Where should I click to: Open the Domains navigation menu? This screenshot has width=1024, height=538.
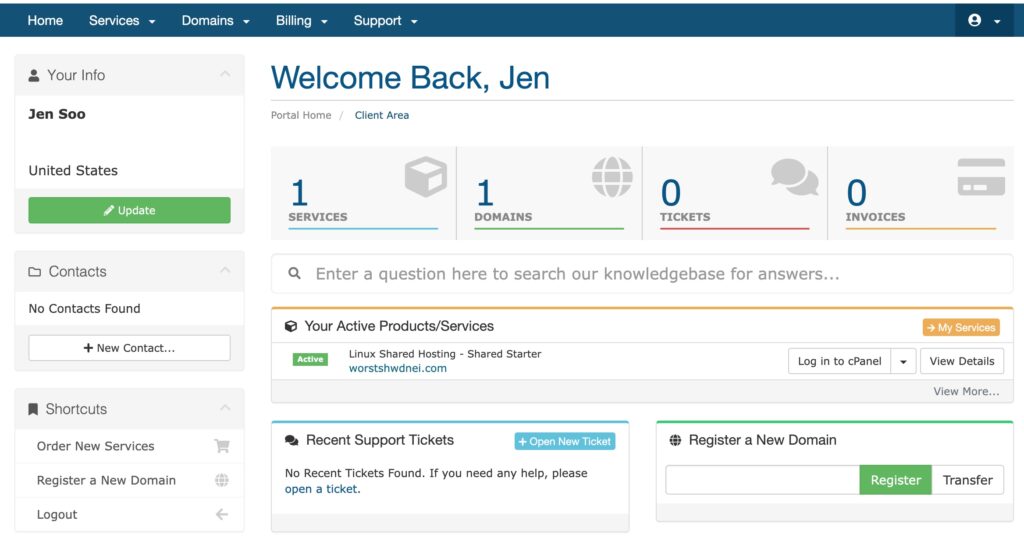click(216, 20)
